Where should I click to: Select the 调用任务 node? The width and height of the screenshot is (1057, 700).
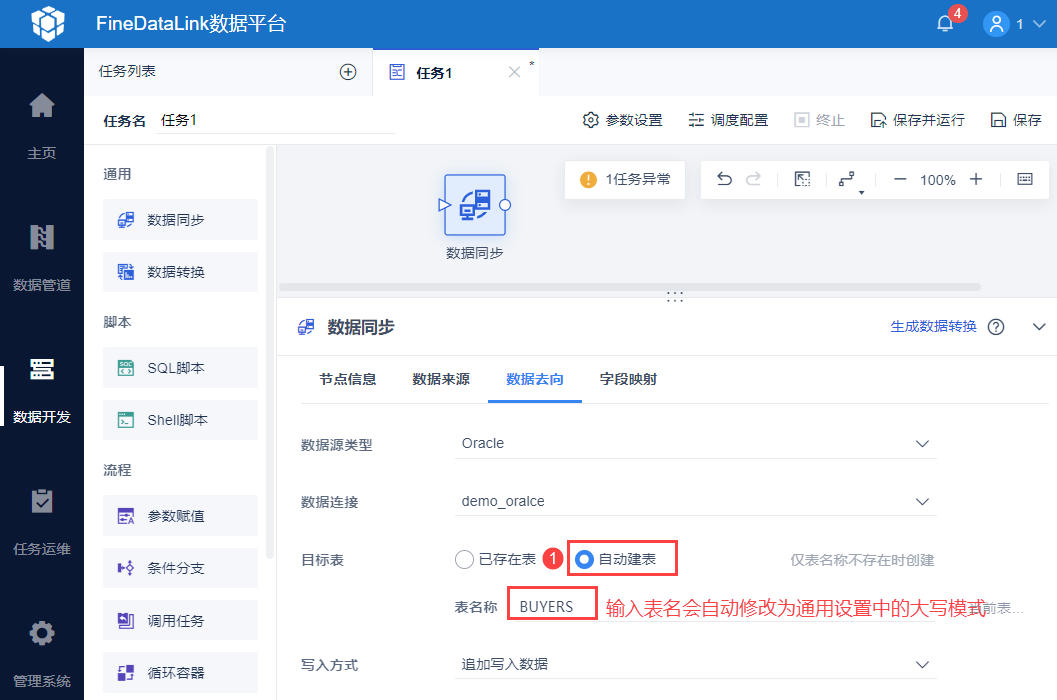(181, 620)
